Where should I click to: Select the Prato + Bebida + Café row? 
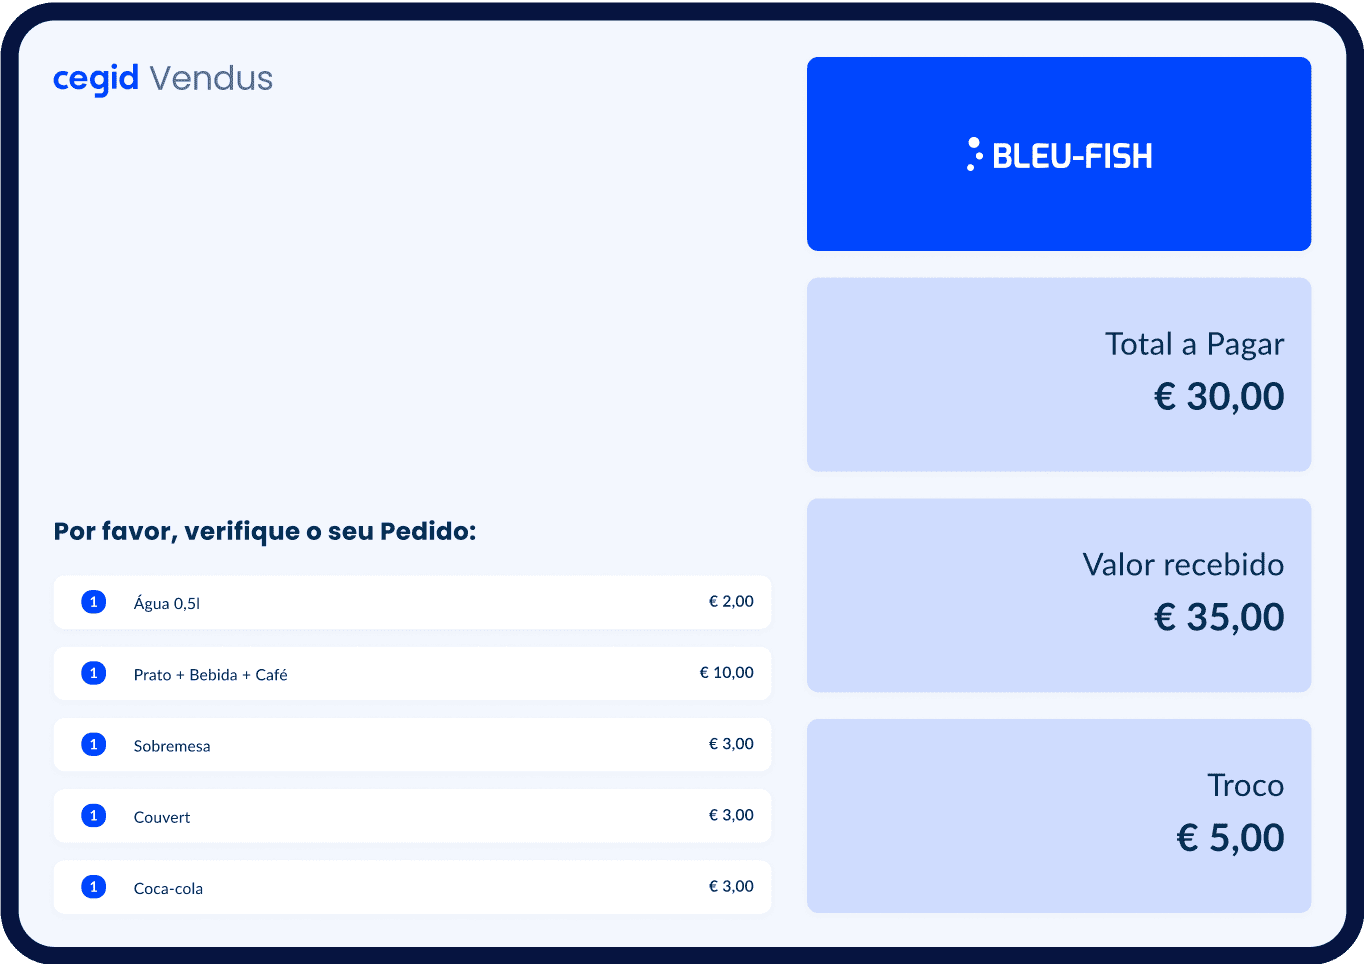click(412, 673)
